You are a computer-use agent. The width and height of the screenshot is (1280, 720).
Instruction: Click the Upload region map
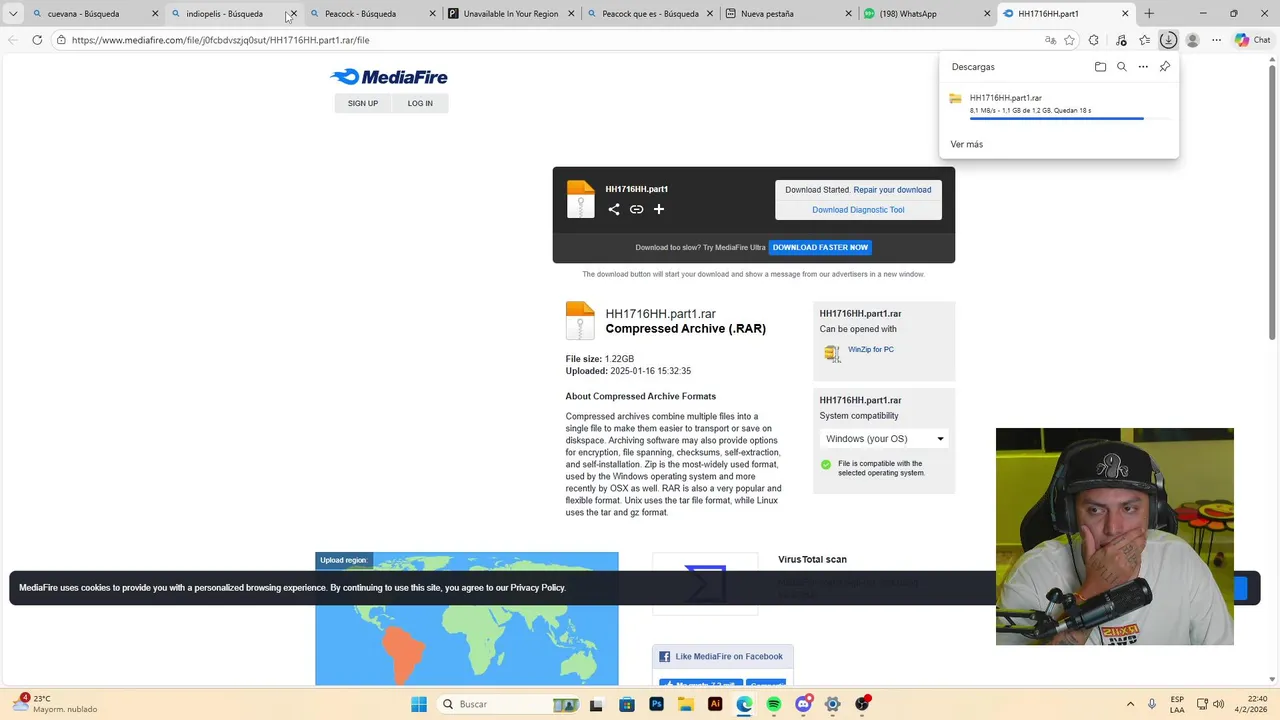467,619
